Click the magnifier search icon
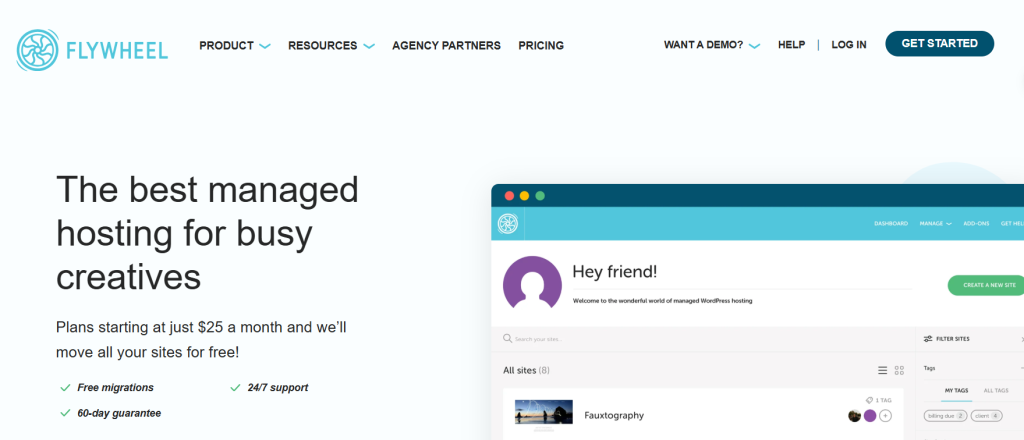1024x440 pixels. point(507,339)
